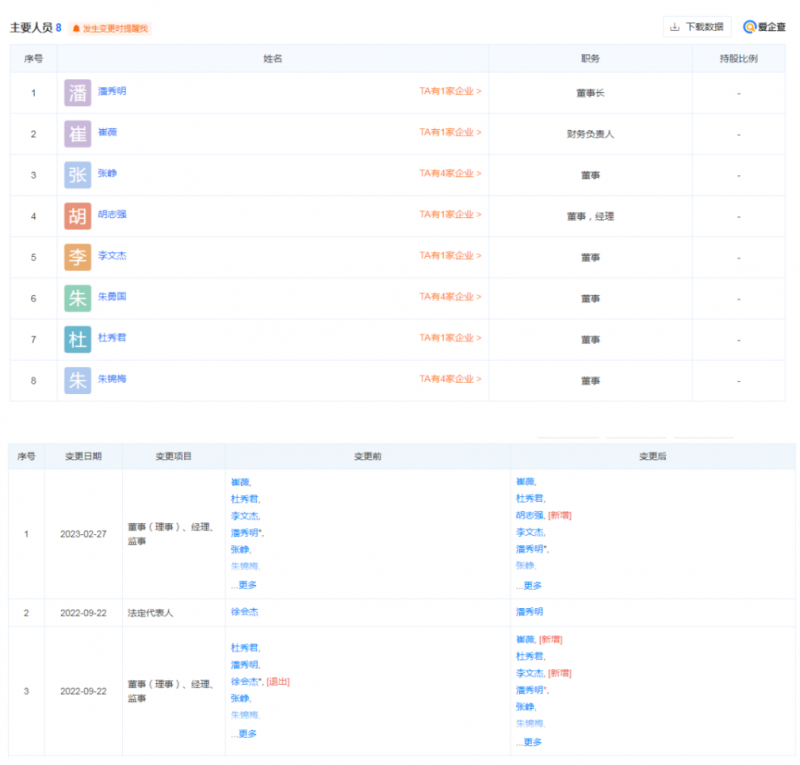800x765 pixels.
Task: Click the 持股比例 column header
Action: [738, 59]
